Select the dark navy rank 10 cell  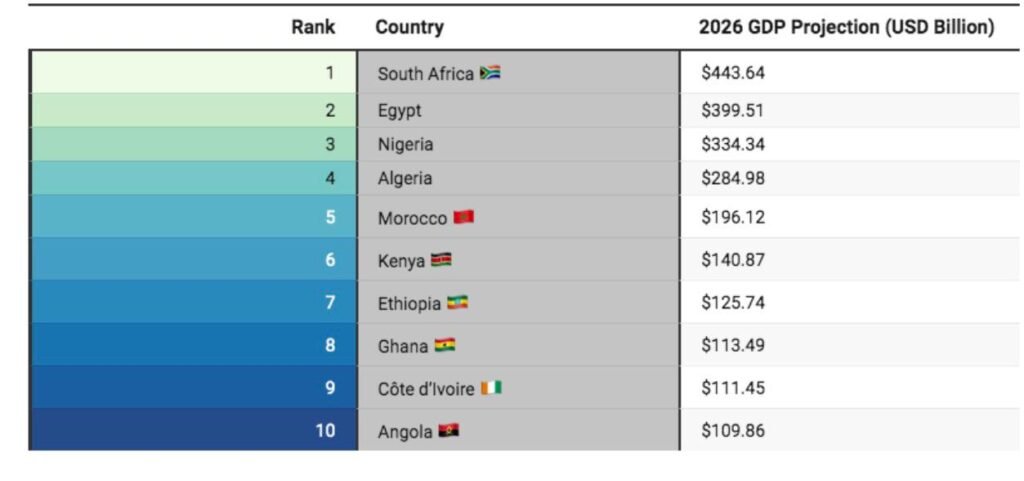pyautogui.click(x=194, y=431)
